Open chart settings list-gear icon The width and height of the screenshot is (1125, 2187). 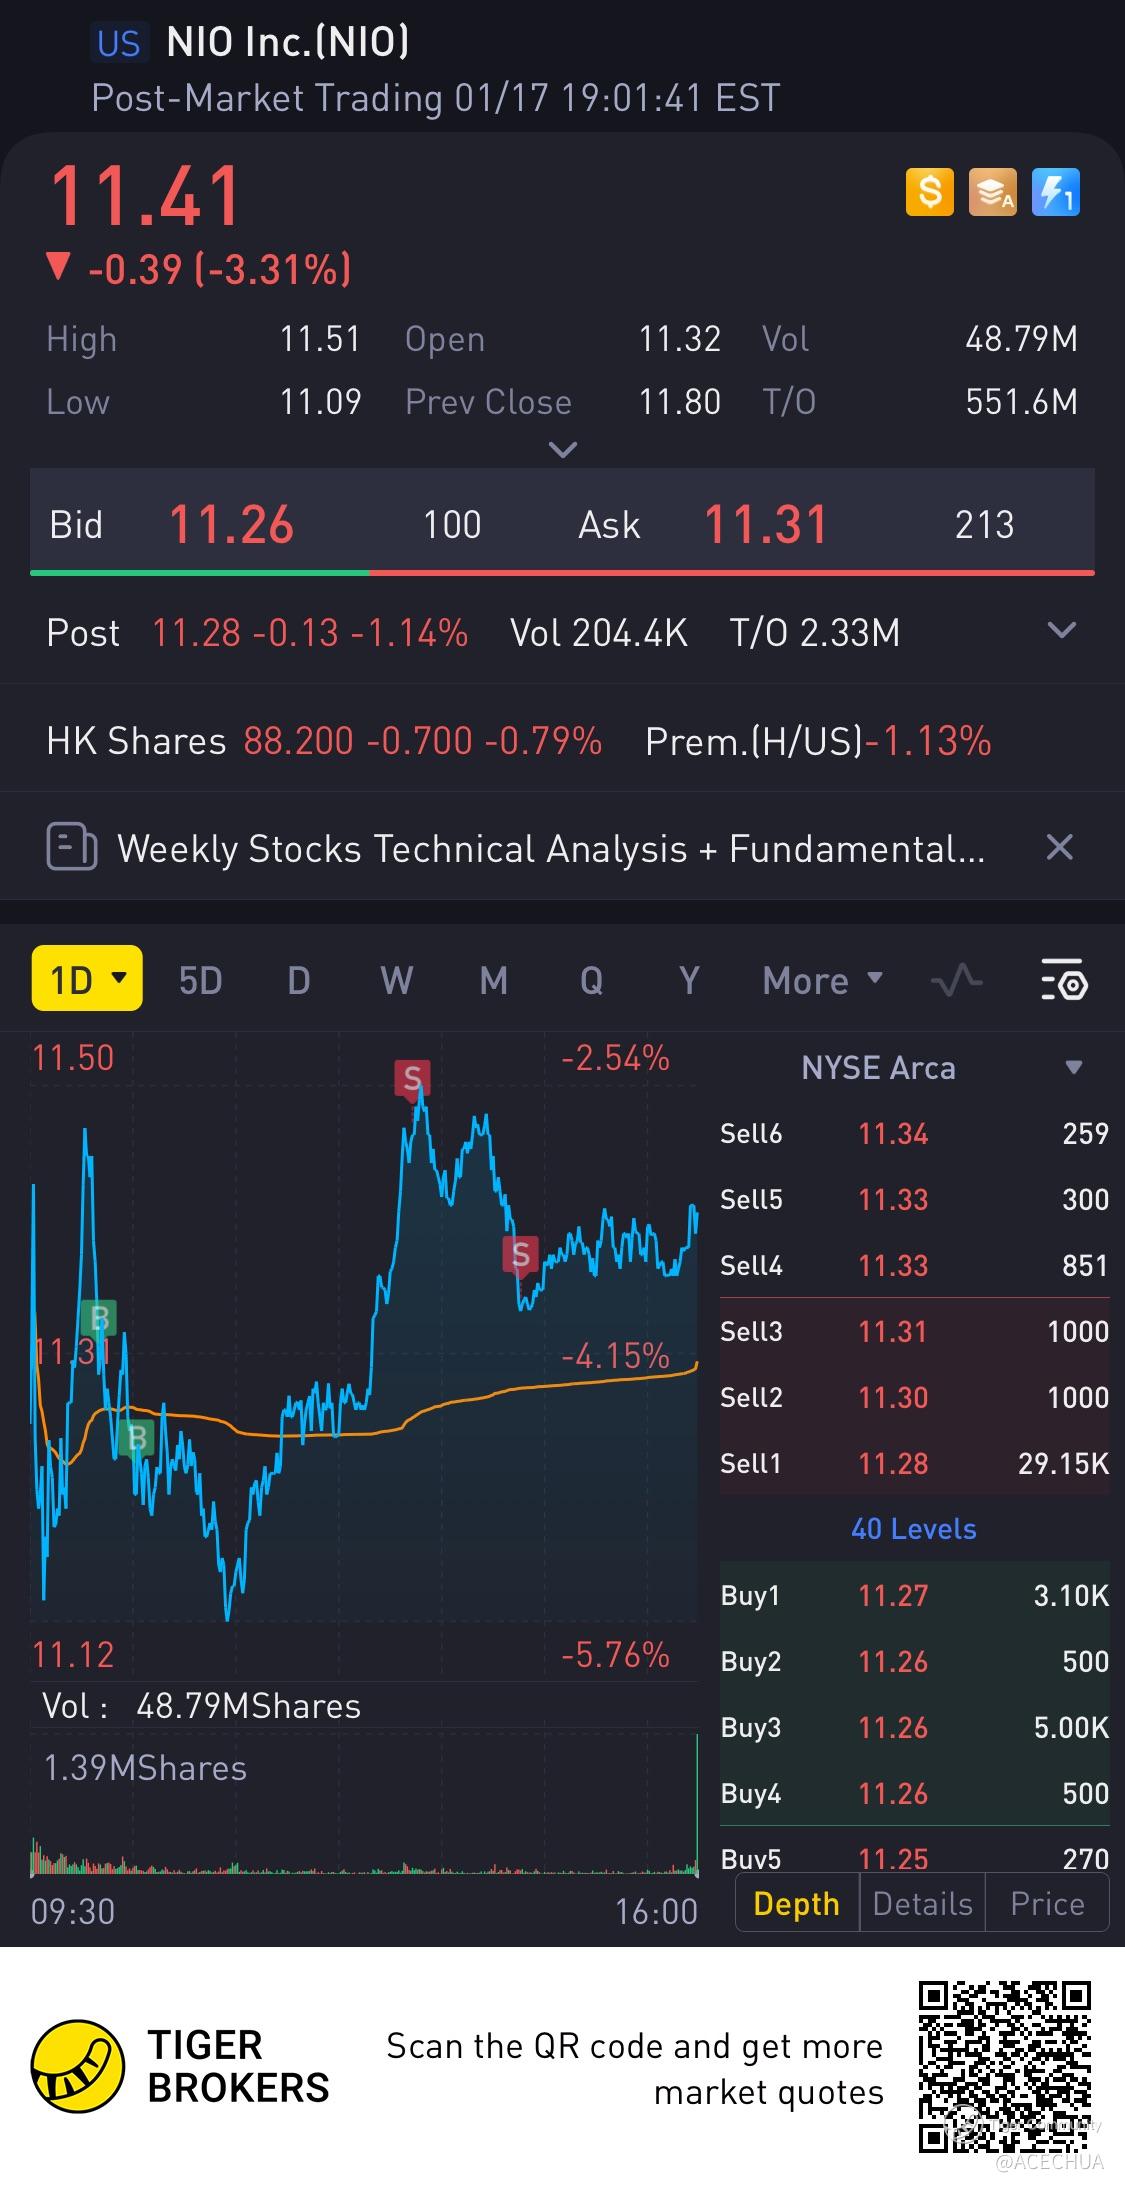pyautogui.click(x=1064, y=980)
